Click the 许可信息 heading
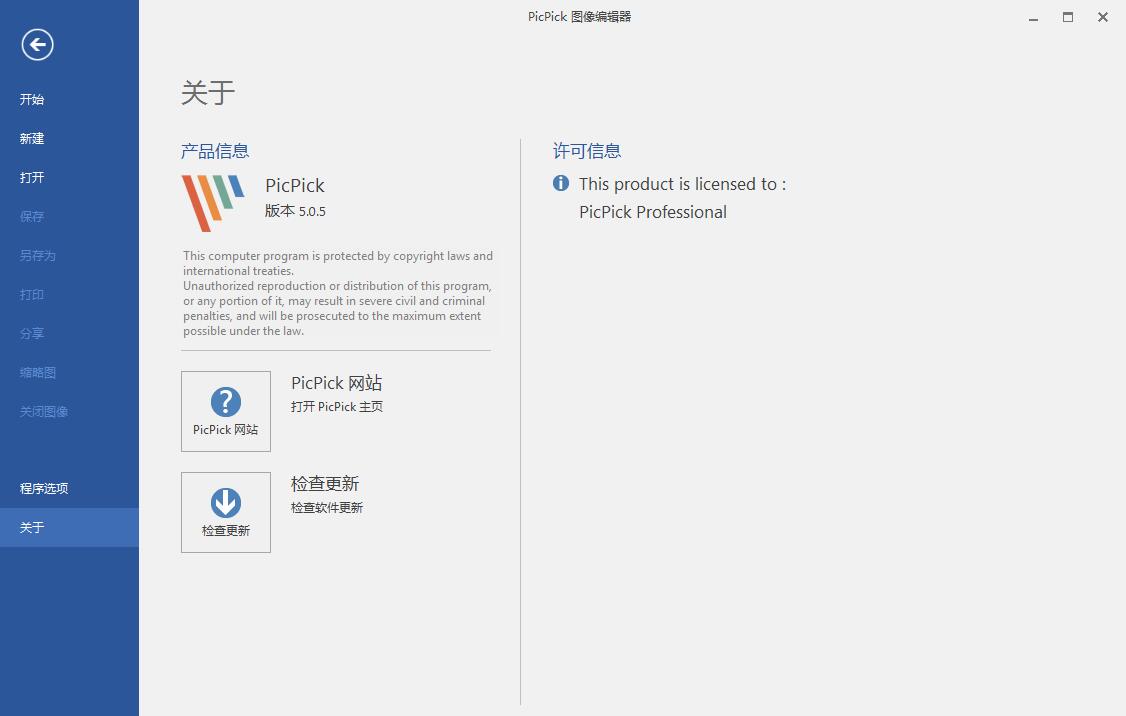Viewport: 1126px width, 716px height. (587, 151)
